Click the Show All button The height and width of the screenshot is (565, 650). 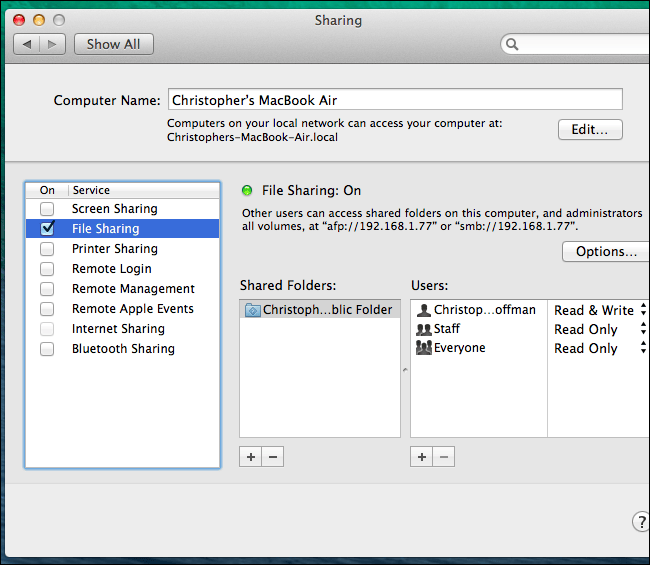[x=113, y=44]
